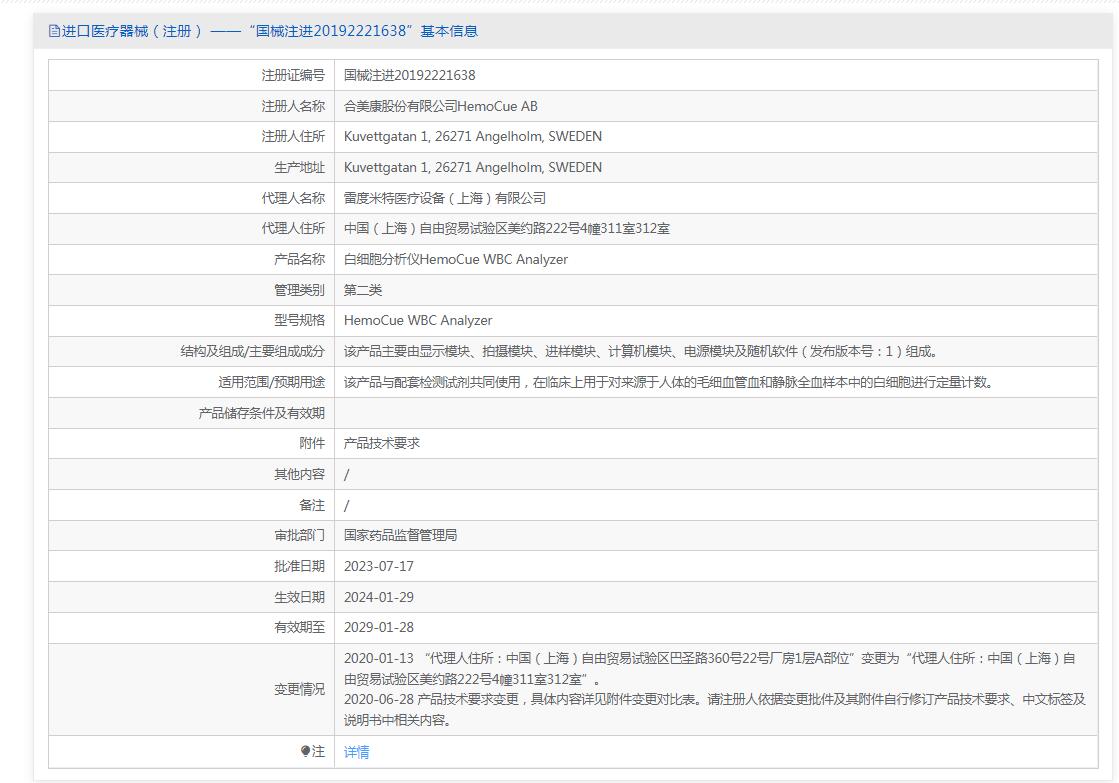Image resolution: width=1119 pixels, height=783 pixels.
Task: Select approval department 国家药品监督管理局
Action: [401, 535]
